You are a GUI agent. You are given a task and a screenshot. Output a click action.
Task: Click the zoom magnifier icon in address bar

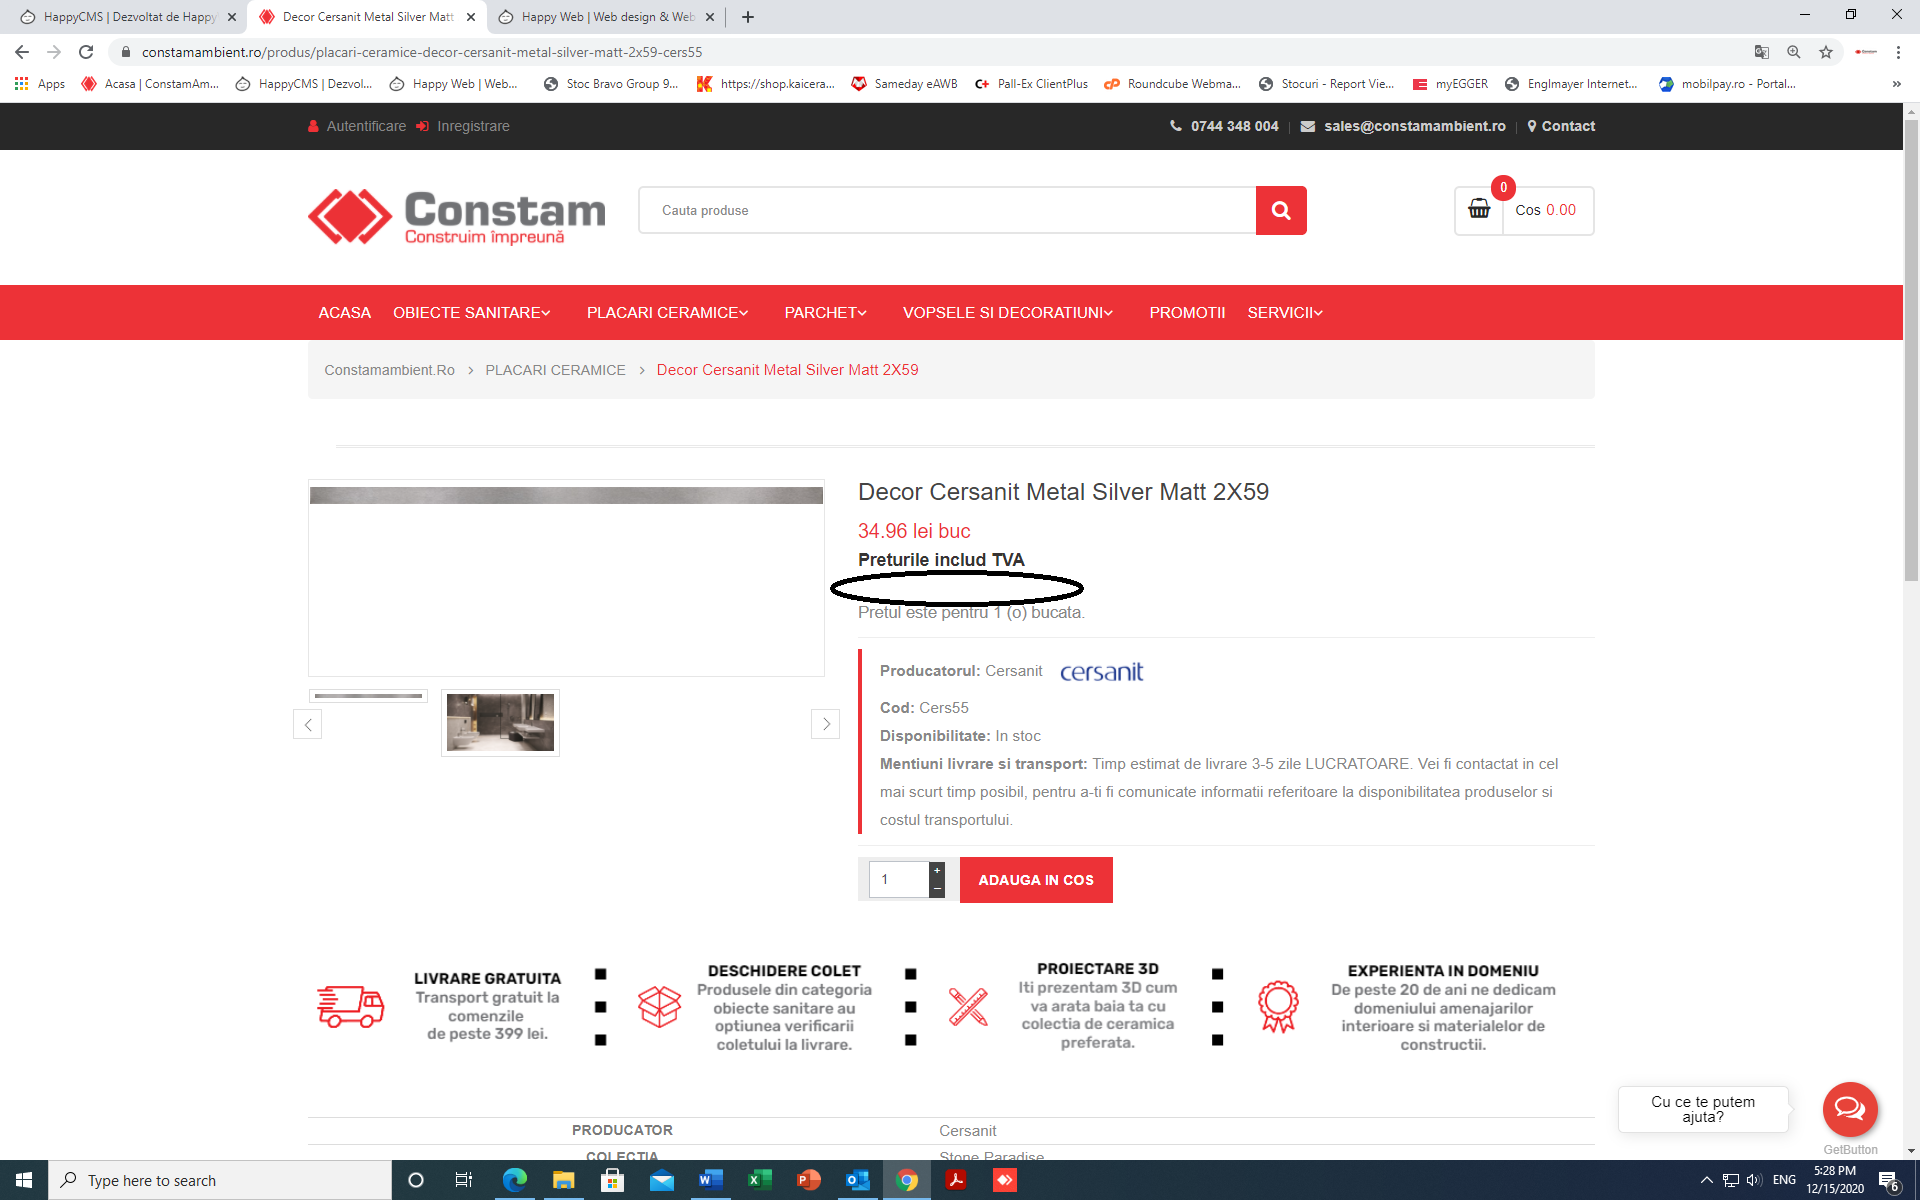tap(1794, 52)
